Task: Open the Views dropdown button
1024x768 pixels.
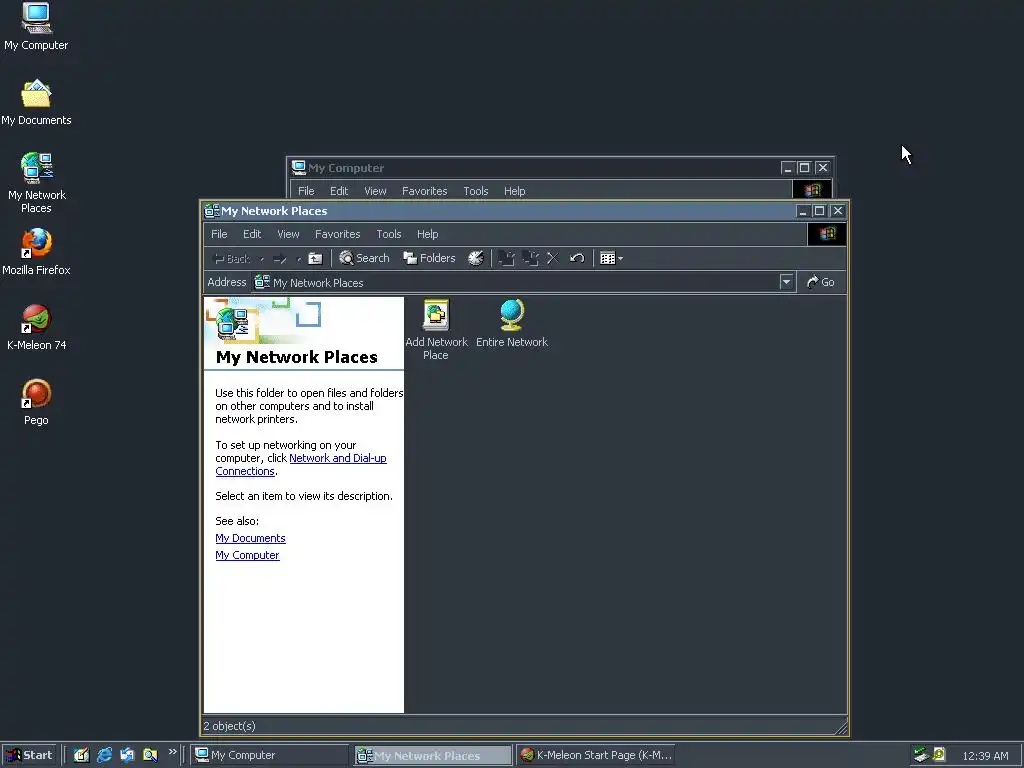Action: [x=611, y=259]
